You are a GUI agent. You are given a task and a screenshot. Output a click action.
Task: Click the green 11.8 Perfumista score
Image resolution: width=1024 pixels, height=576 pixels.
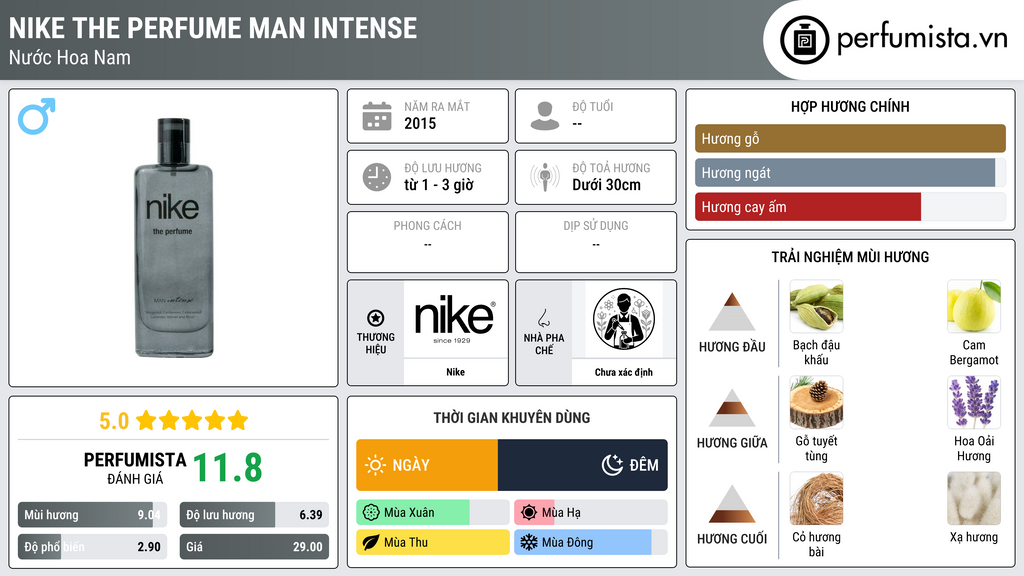[227, 468]
